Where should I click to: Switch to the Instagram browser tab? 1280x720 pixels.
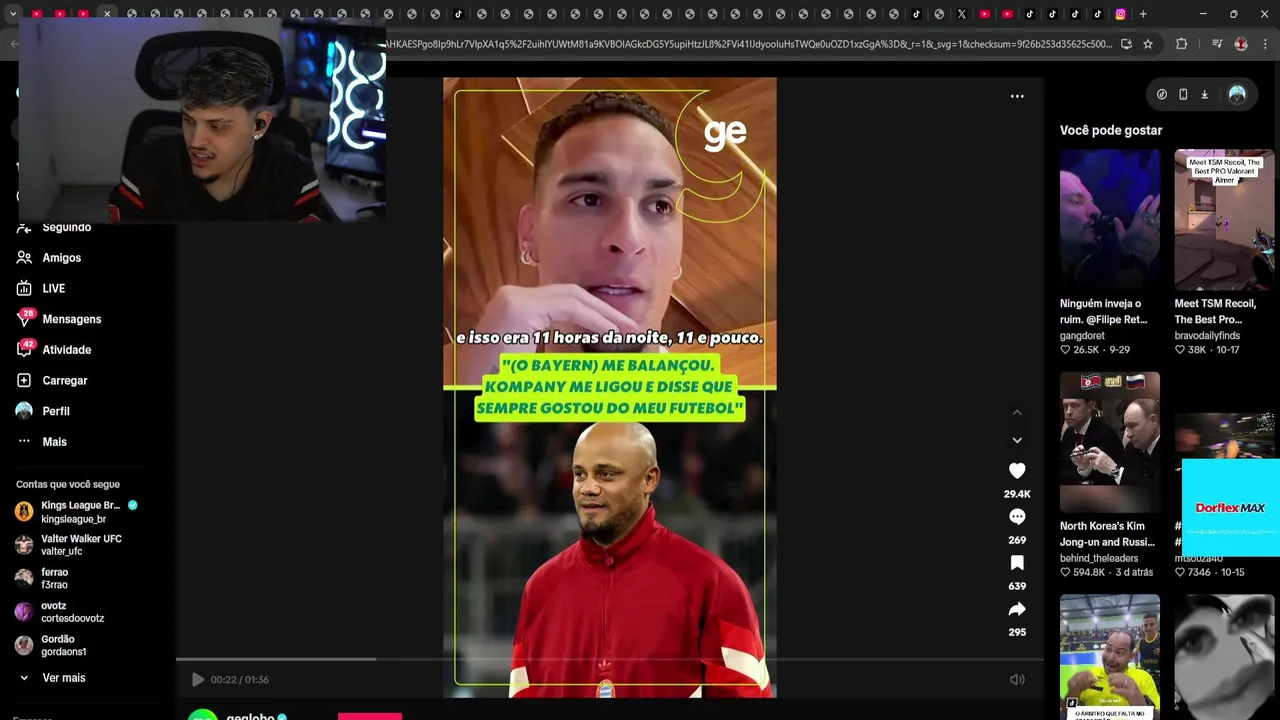click(1121, 14)
